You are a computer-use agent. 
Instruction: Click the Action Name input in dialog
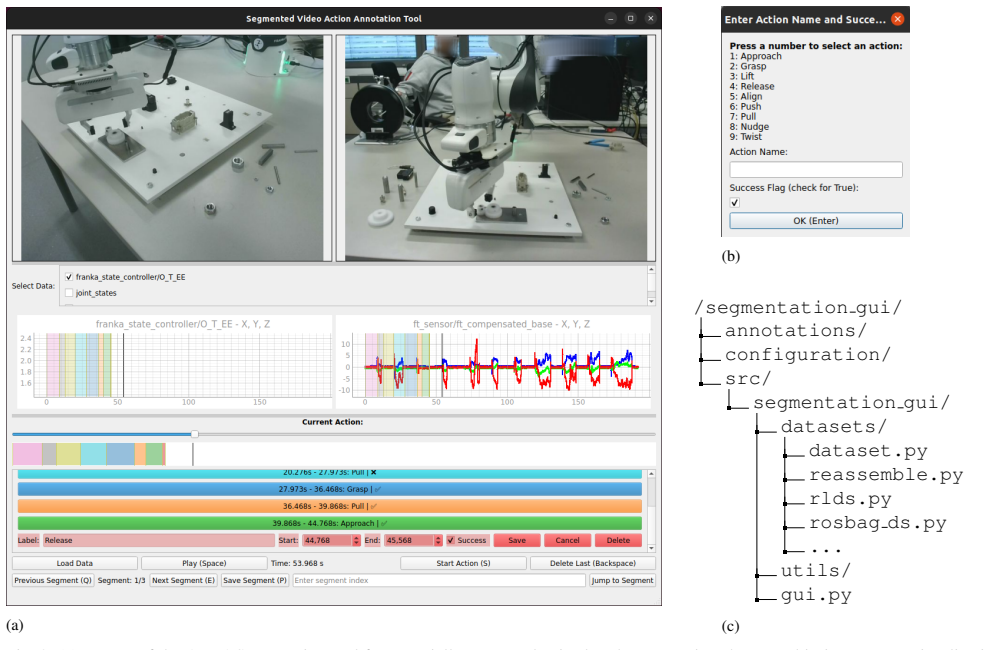click(x=816, y=170)
